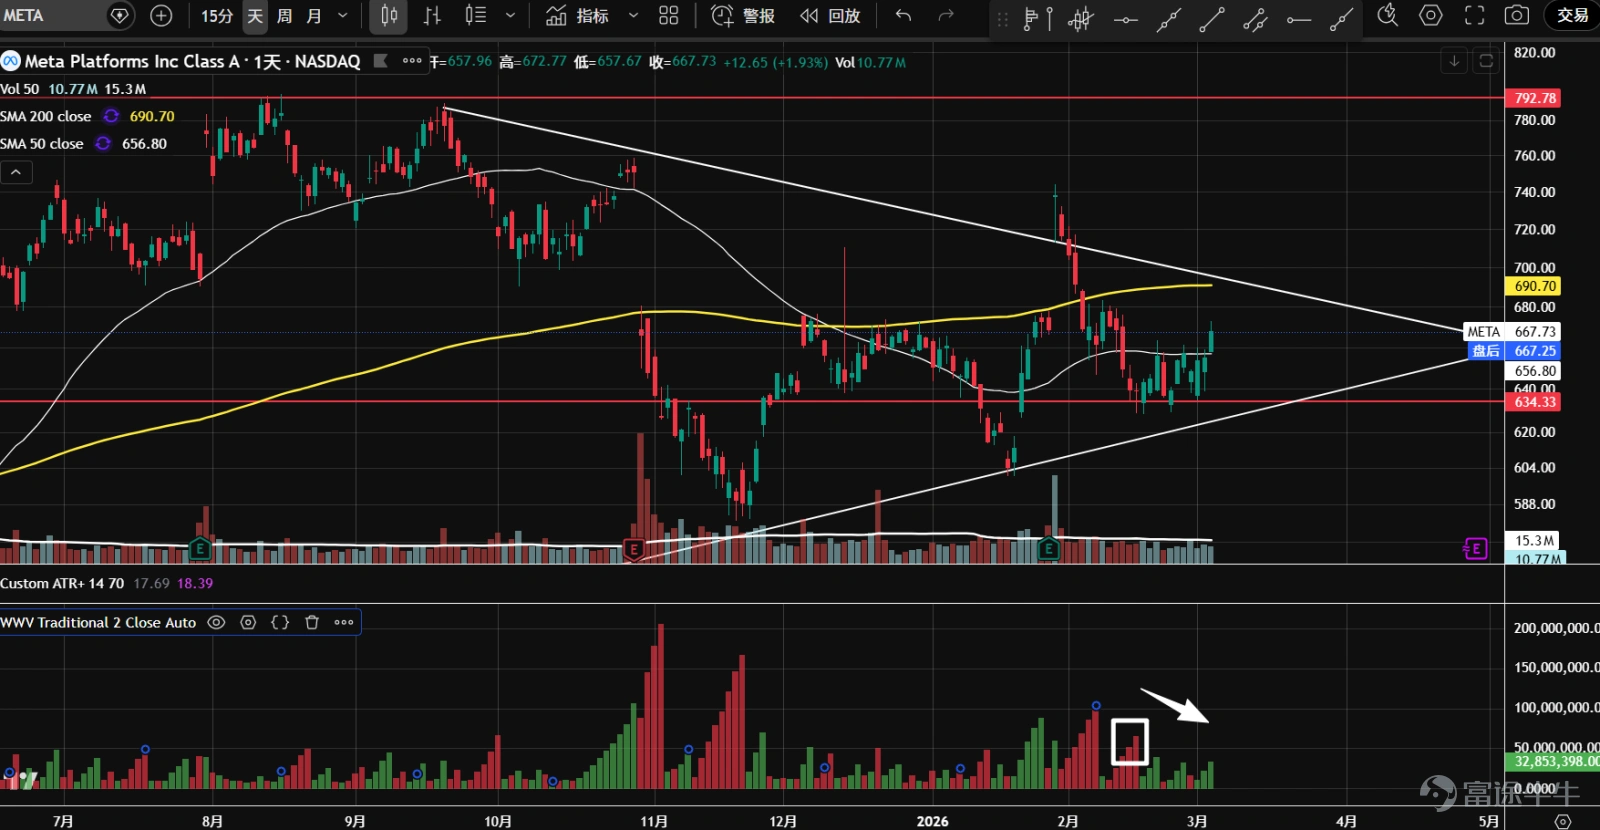1600x830 pixels.
Task: Create an alert with 警报 button
Action: click(743, 16)
